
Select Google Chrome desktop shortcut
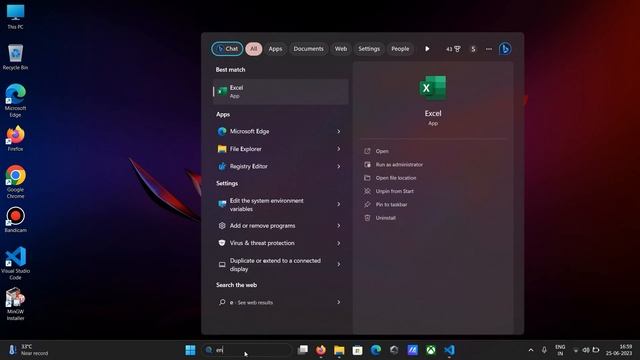(x=16, y=182)
